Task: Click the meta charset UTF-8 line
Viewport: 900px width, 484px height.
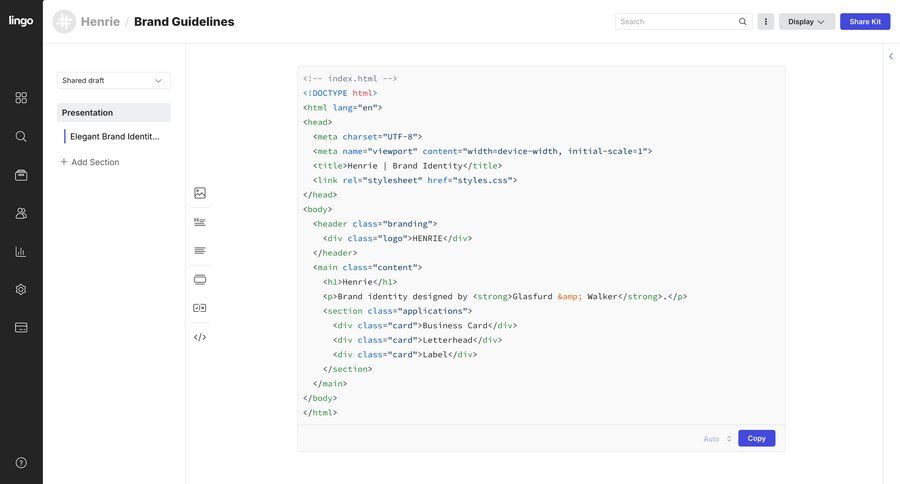Action: 367,137
